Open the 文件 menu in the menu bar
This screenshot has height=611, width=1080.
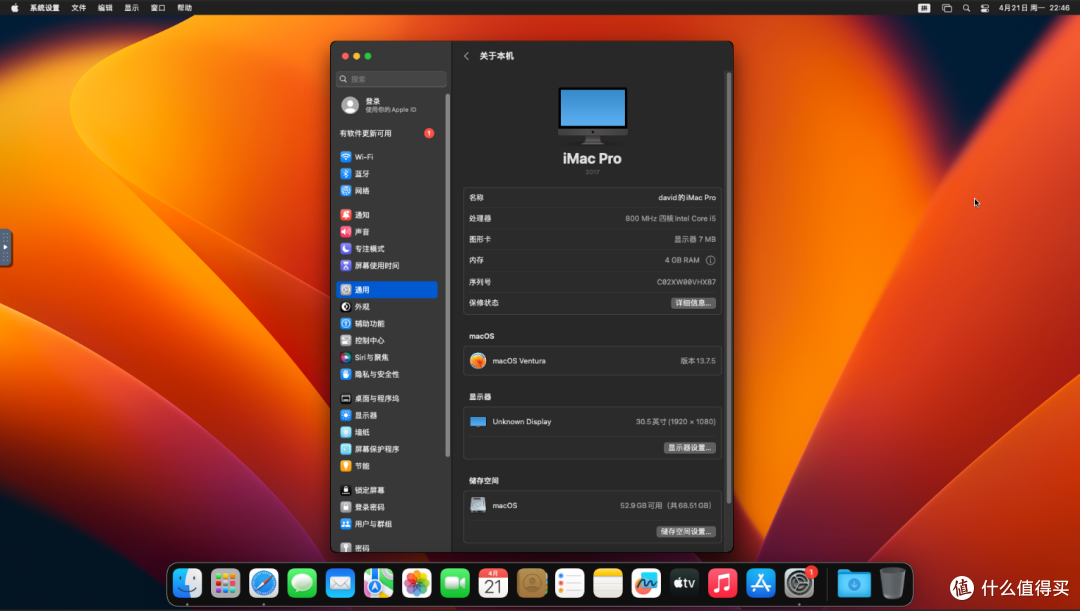click(79, 7)
